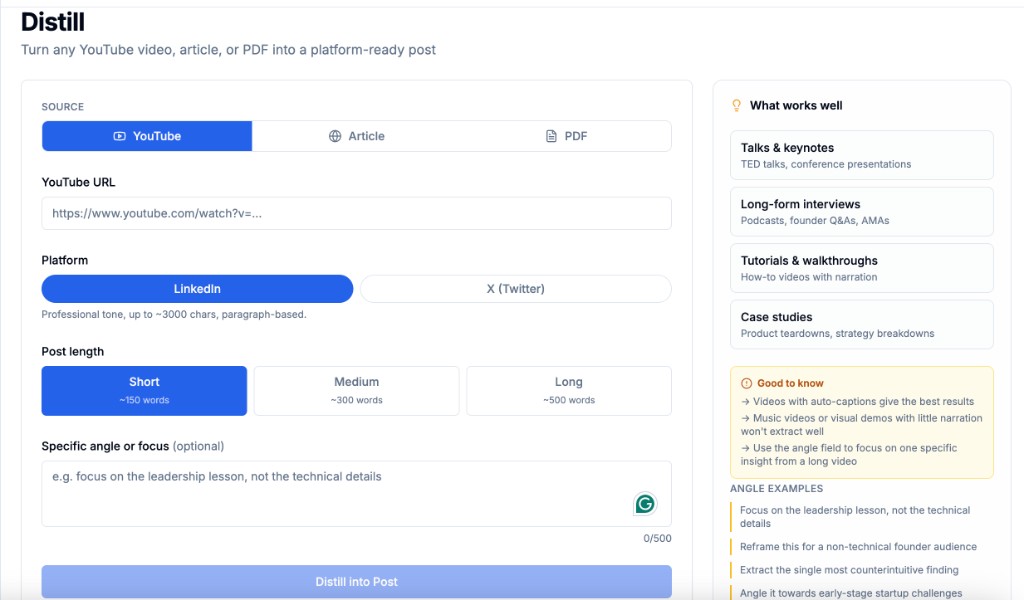Click the globe icon beside Article
Screen dimensions: 1024x600
pos(335,136)
